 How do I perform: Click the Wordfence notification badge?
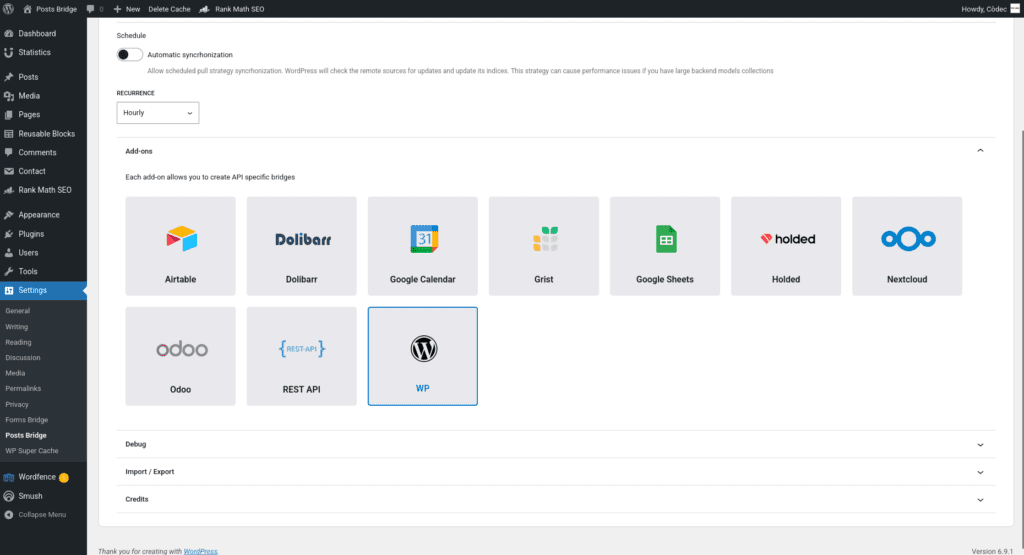pyautogui.click(x=64, y=478)
